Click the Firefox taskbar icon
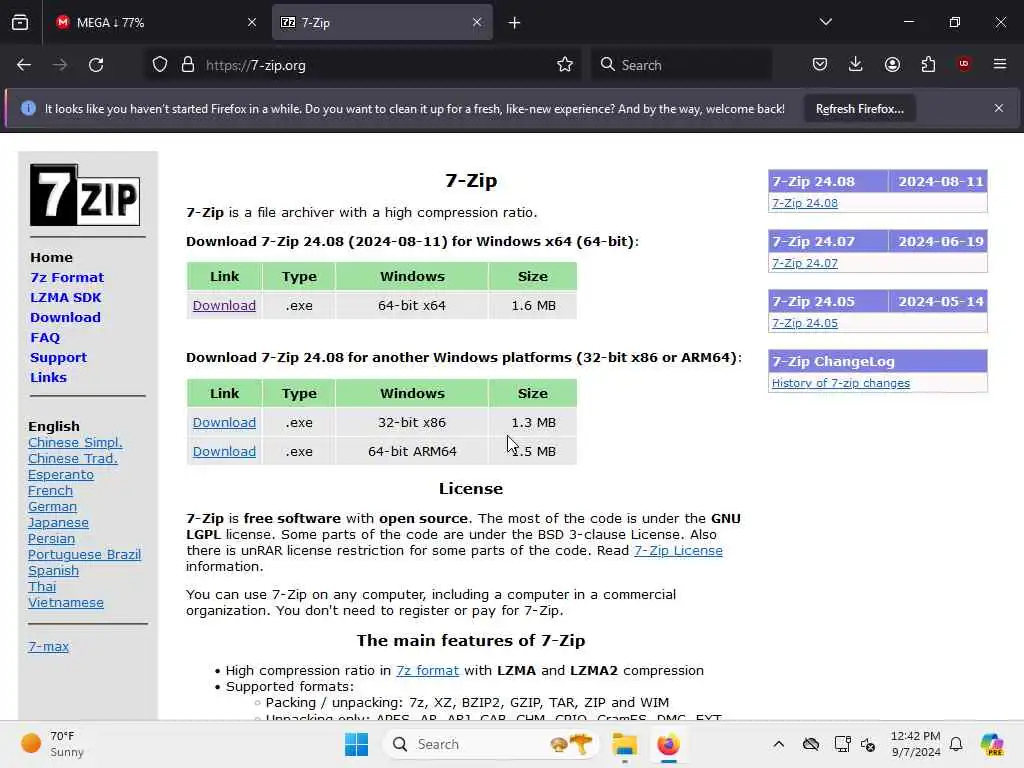Image resolution: width=1024 pixels, height=768 pixels. (x=668, y=744)
